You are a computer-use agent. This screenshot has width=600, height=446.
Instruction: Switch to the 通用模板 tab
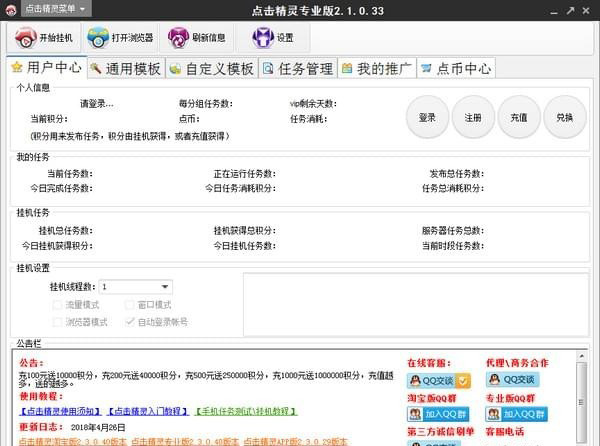126,69
